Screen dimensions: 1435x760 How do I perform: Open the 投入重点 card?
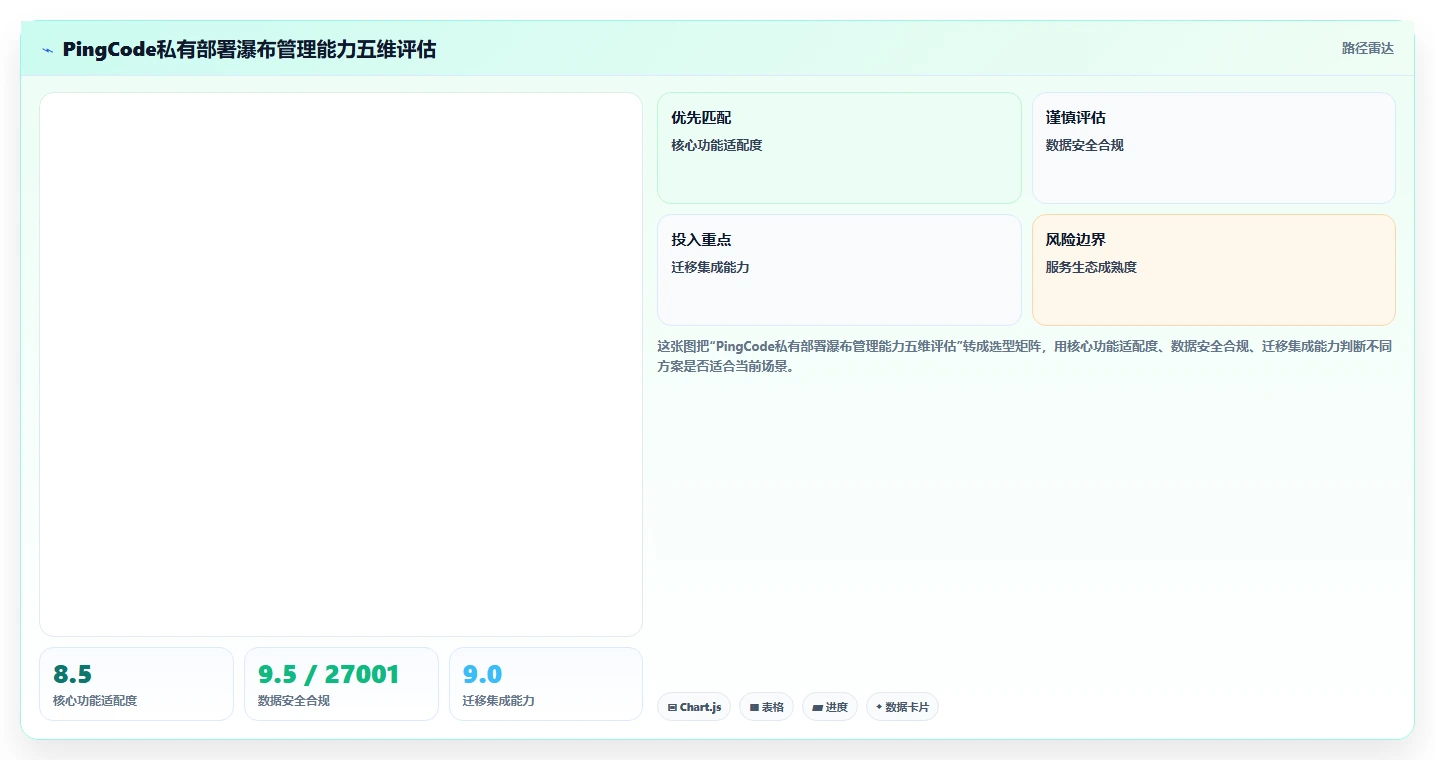[839, 270]
